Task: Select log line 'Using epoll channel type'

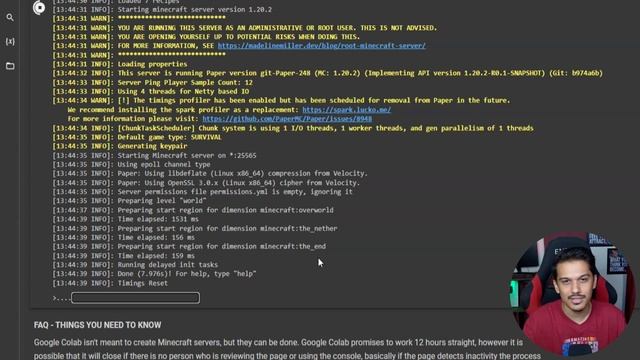Action: point(131,164)
